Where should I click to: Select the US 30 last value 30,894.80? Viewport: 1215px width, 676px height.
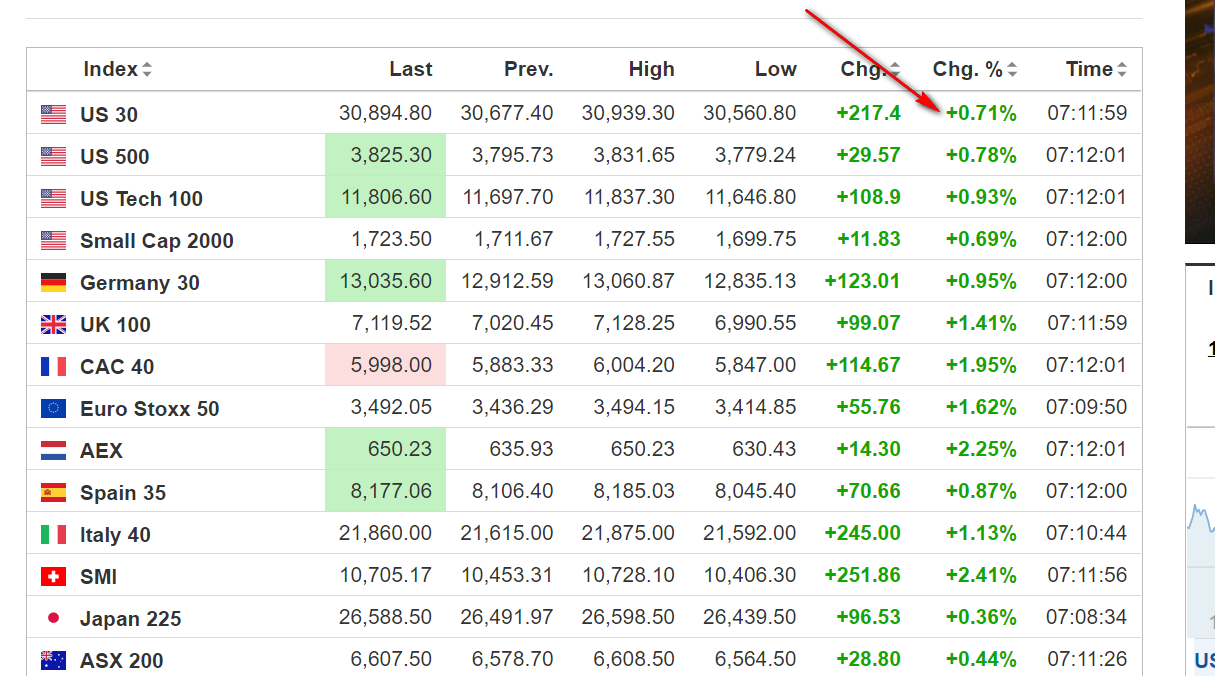tap(386, 113)
